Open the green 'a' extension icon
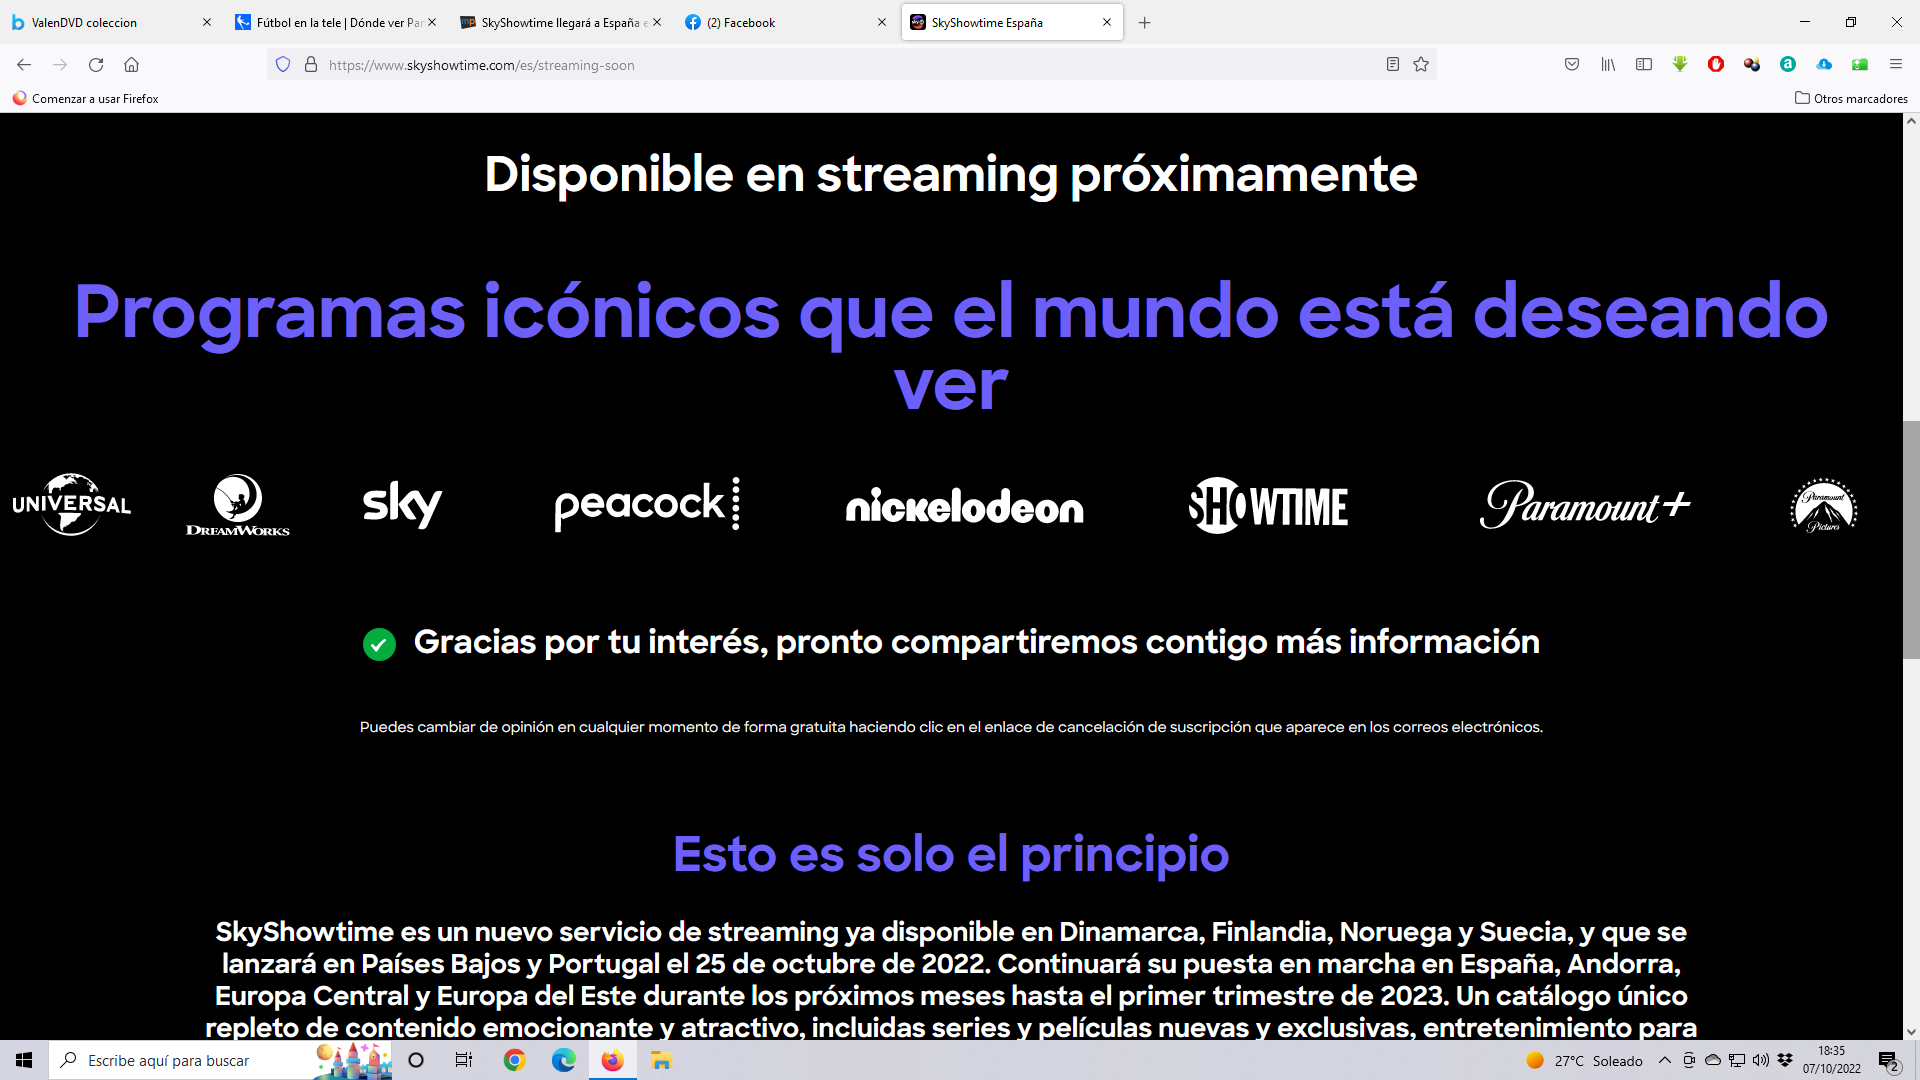1920x1080 pixels. click(1788, 65)
